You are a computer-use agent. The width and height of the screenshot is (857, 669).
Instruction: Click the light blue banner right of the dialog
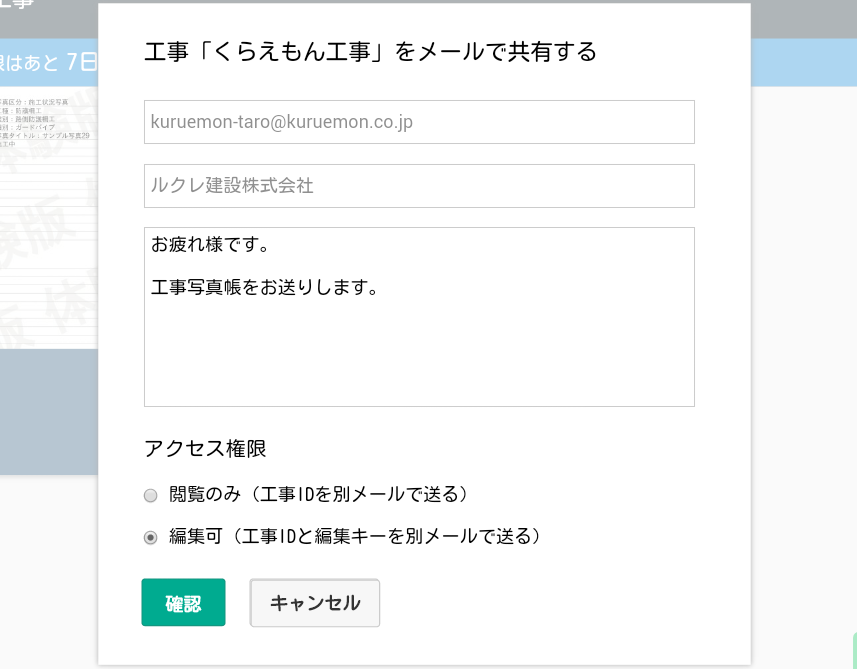tap(803, 62)
